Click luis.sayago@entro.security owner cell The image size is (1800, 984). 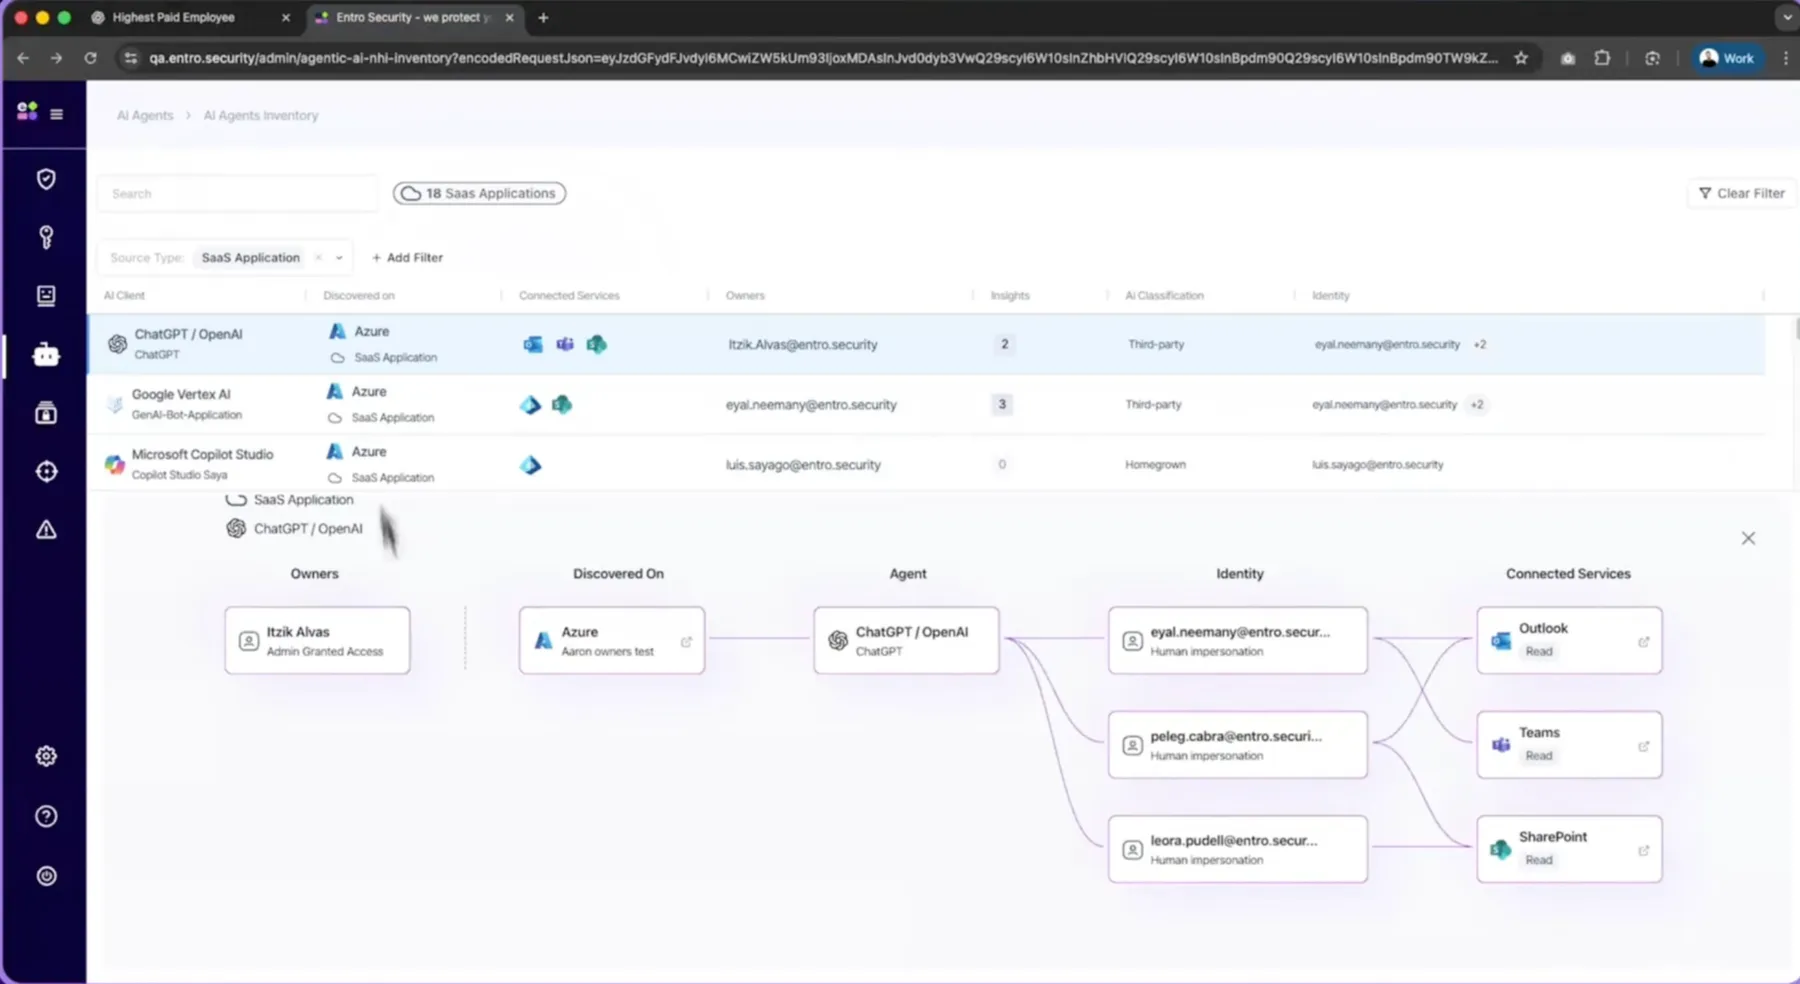pyautogui.click(x=803, y=465)
